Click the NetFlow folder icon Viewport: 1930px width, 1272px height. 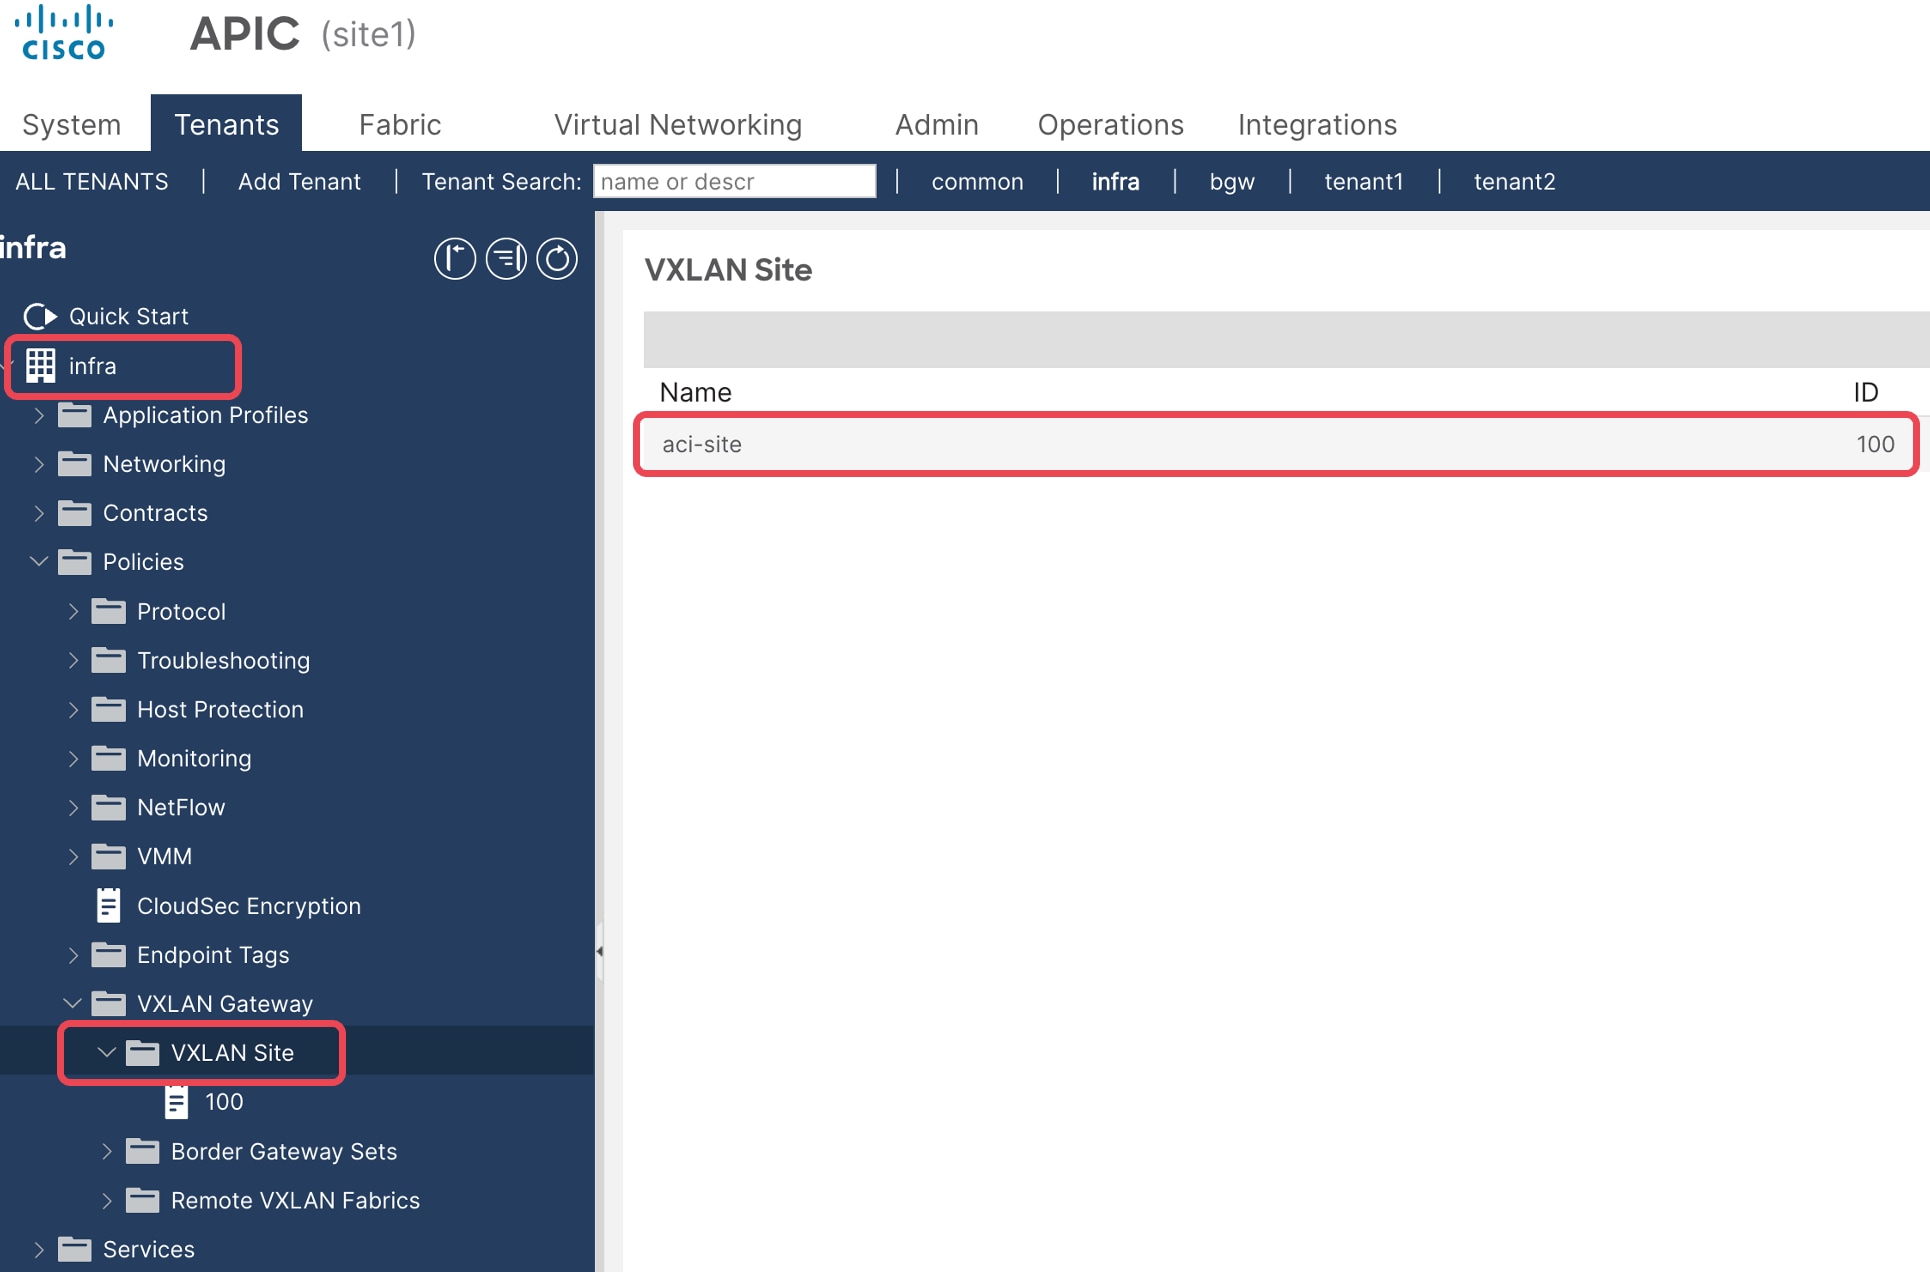click(x=109, y=807)
